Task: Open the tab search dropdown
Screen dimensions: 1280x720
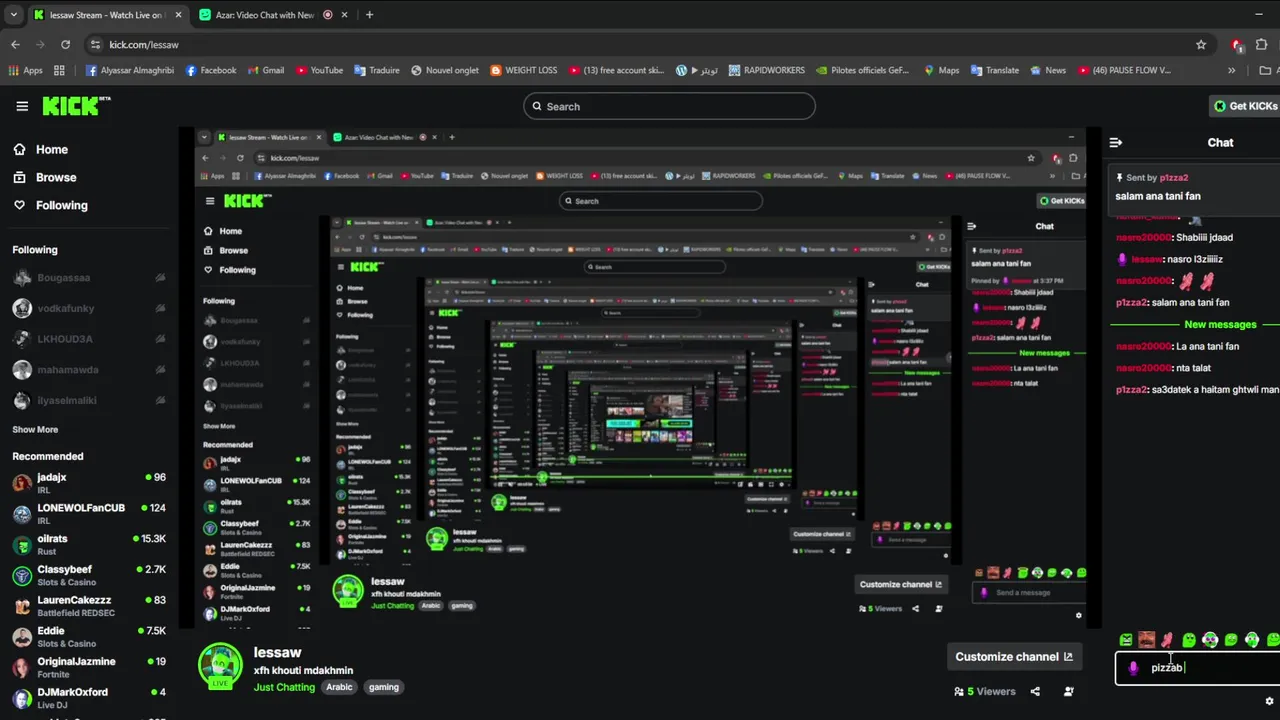Action: pyautogui.click(x=14, y=15)
